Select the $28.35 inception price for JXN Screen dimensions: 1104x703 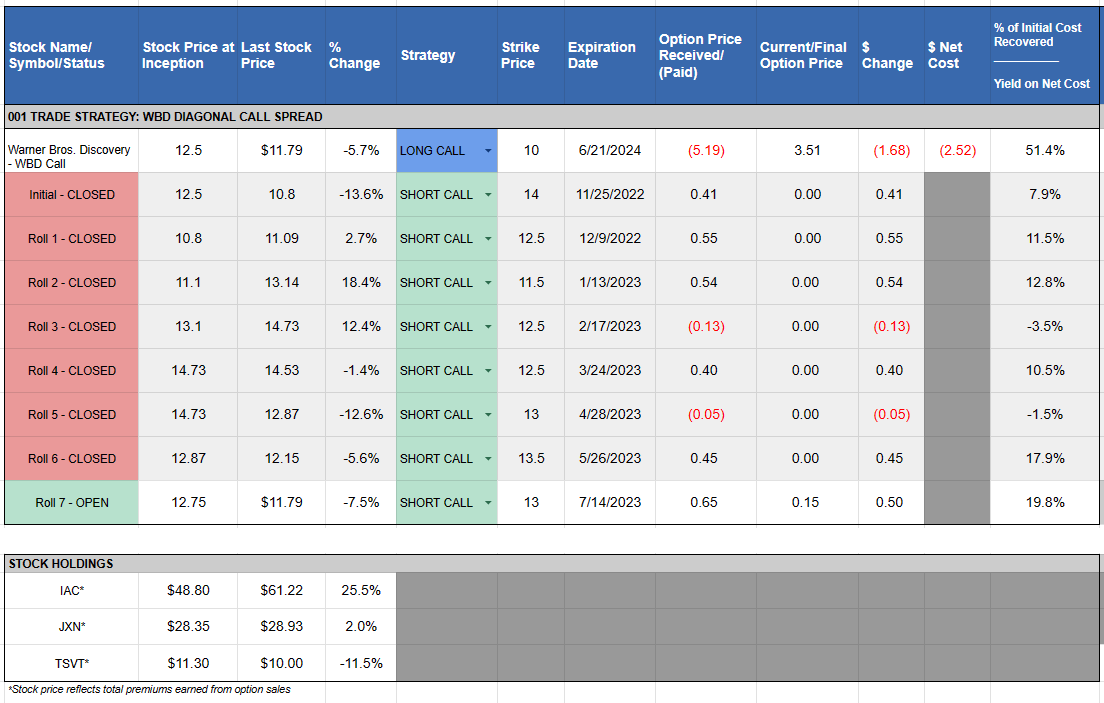tap(188, 627)
